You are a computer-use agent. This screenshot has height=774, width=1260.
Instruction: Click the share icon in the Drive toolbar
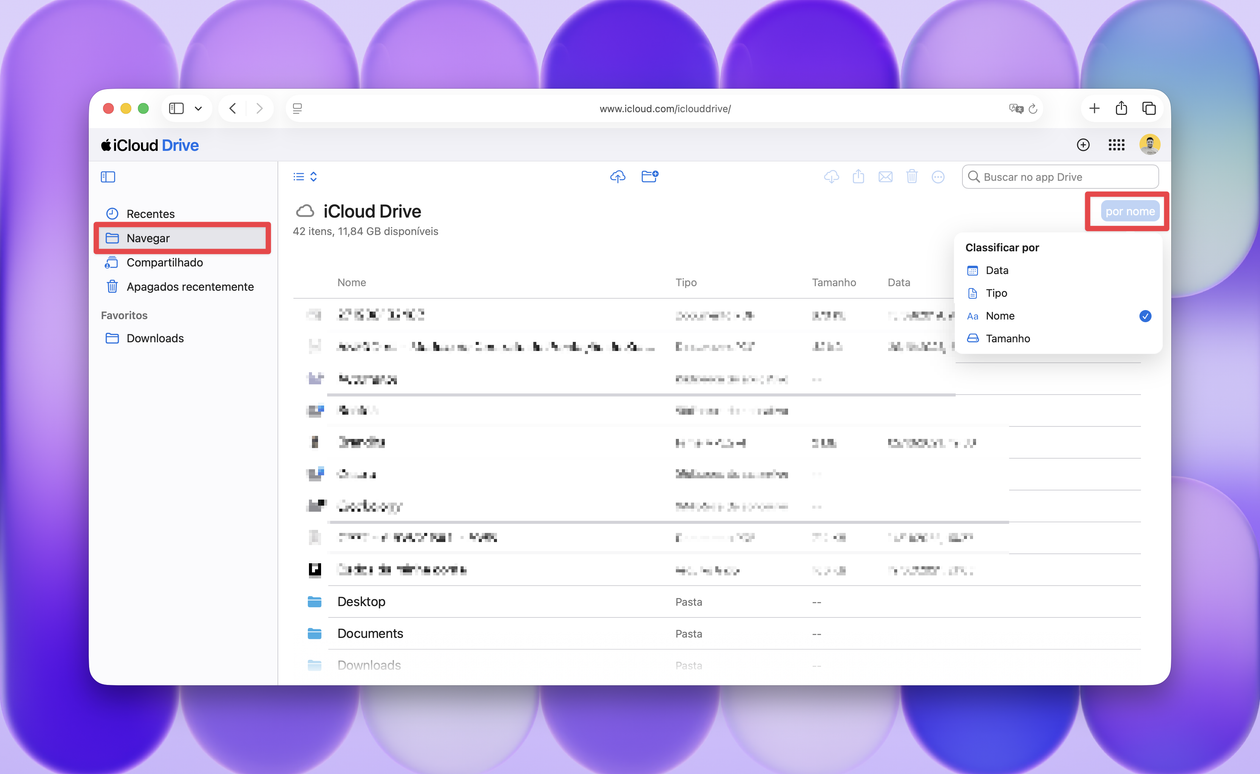pyautogui.click(x=858, y=177)
